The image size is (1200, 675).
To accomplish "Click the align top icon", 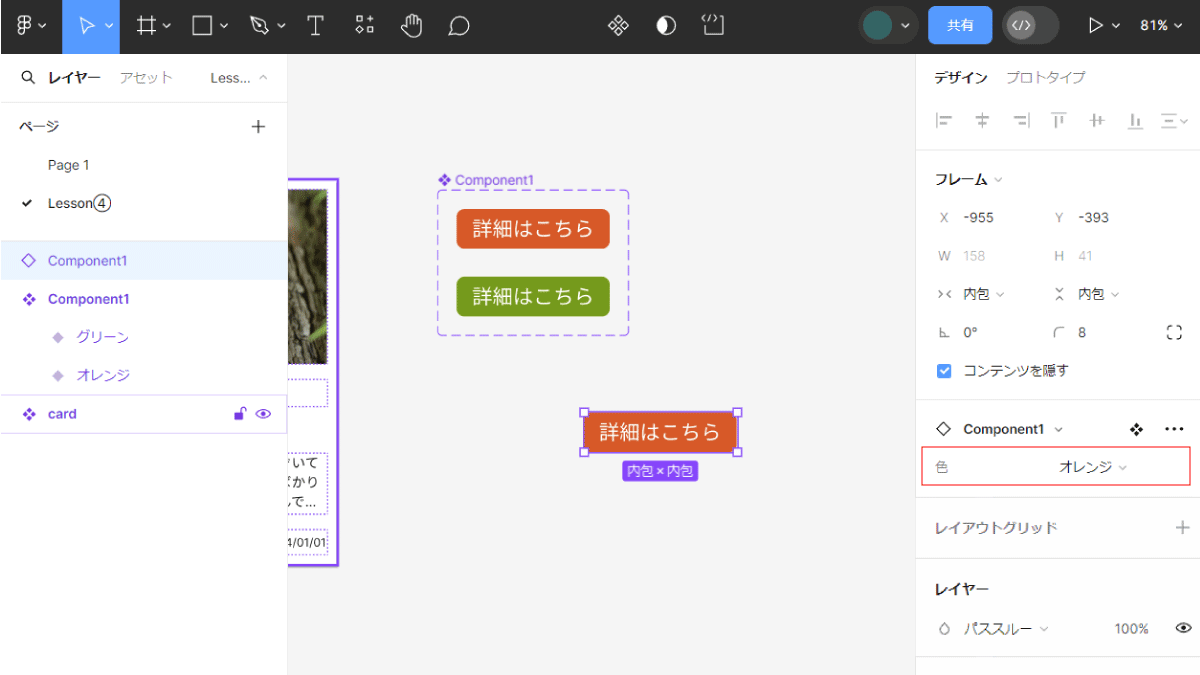I will 1058,121.
